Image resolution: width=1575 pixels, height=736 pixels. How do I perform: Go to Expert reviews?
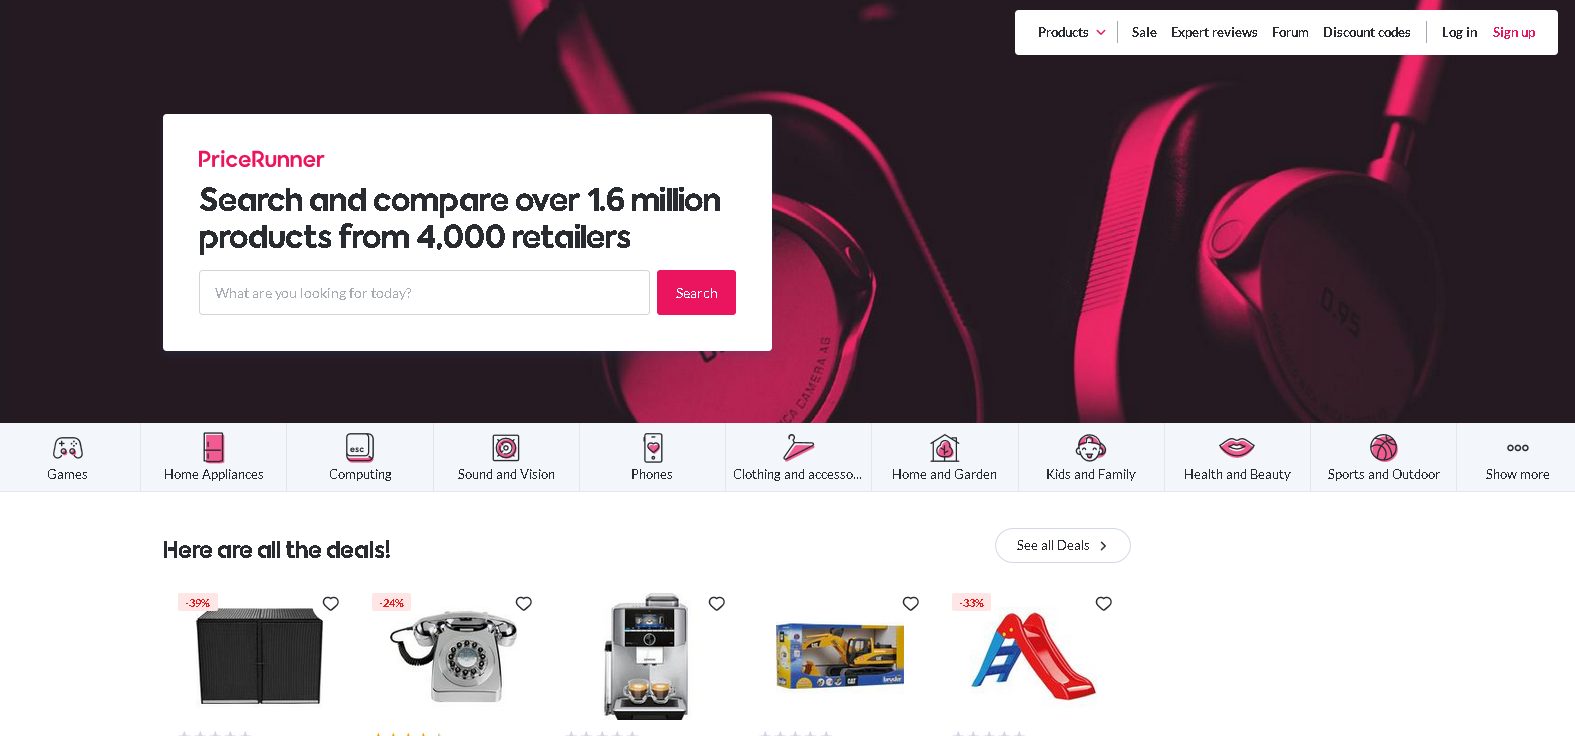click(1214, 32)
